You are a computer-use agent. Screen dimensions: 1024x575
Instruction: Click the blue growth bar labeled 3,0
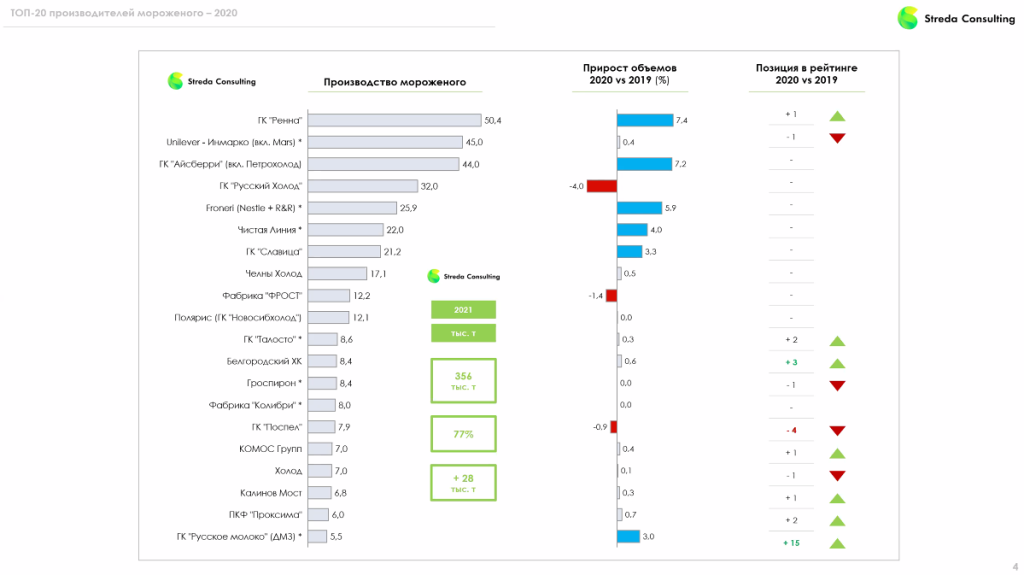628,536
